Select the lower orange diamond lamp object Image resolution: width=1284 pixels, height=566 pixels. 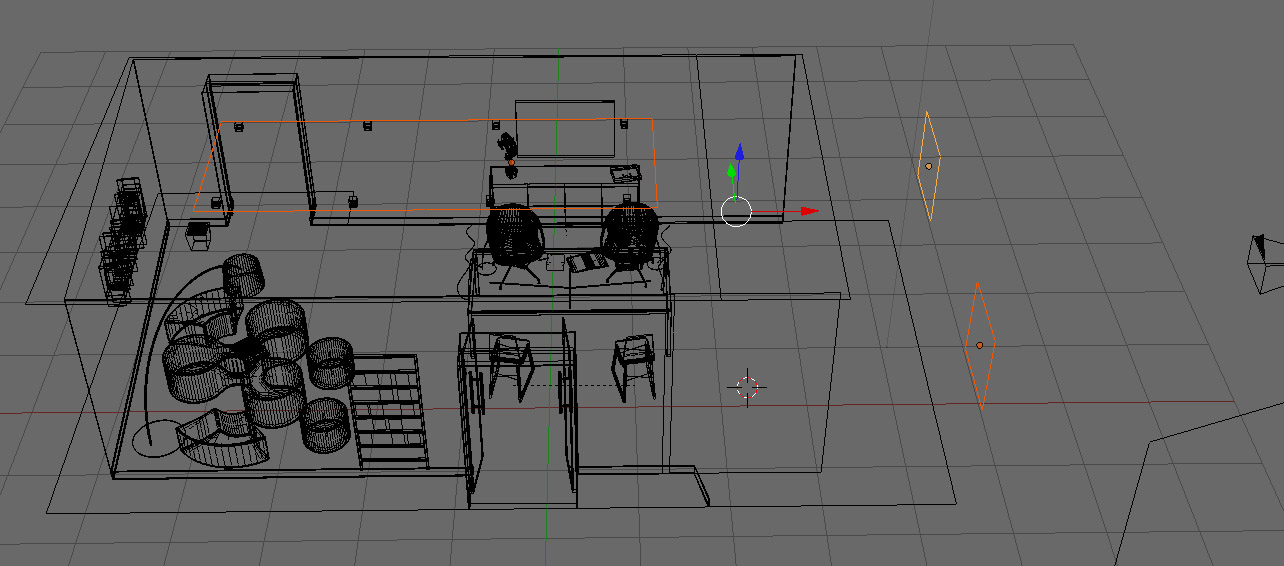point(980,345)
